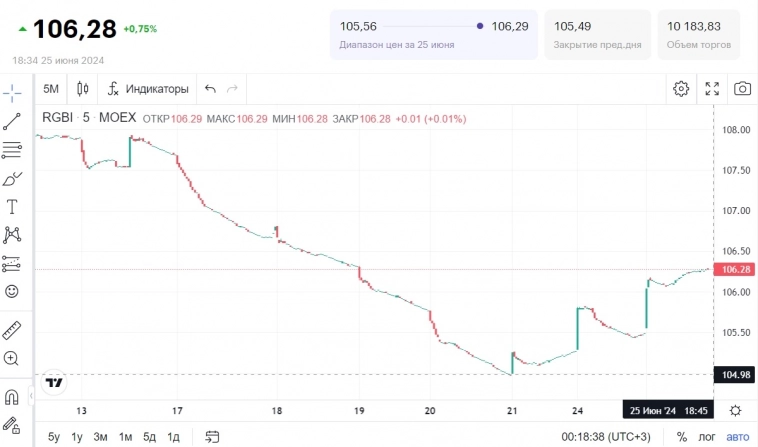Enter fullscreen chart mode
The width and height of the screenshot is (758, 447).
click(x=712, y=89)
